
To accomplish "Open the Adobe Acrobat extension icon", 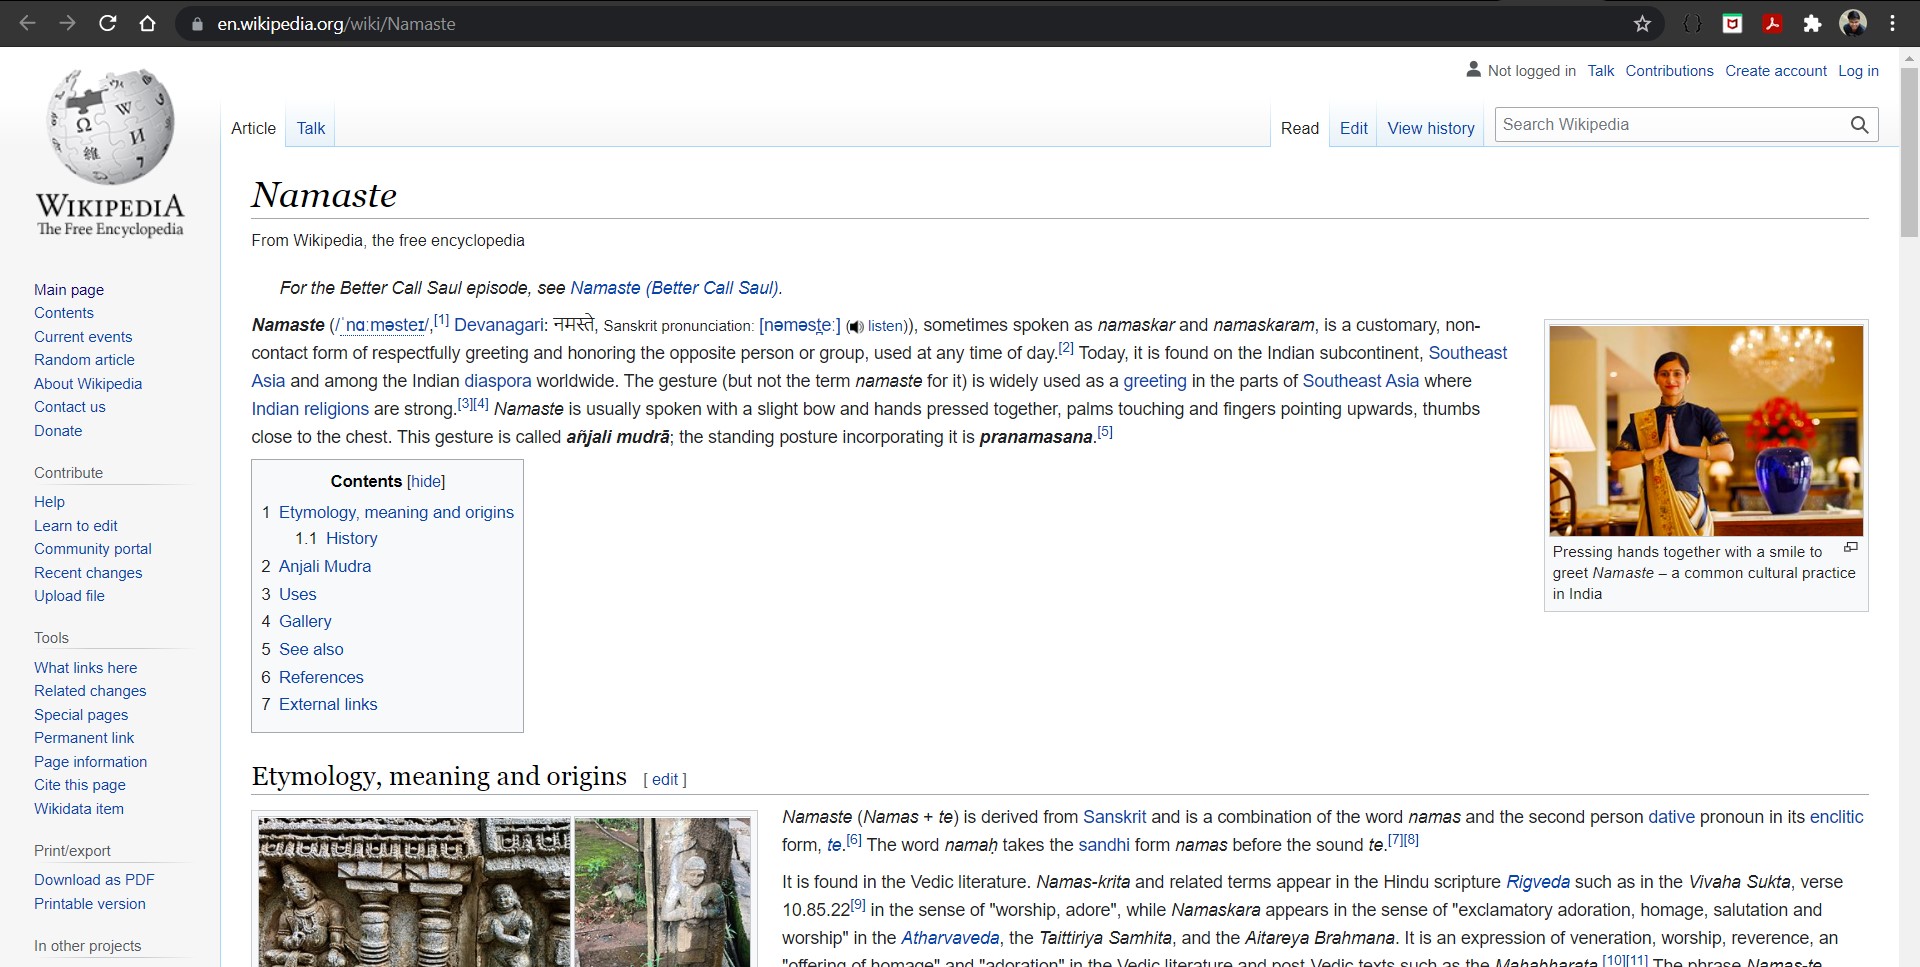I will click(1772, 24).
